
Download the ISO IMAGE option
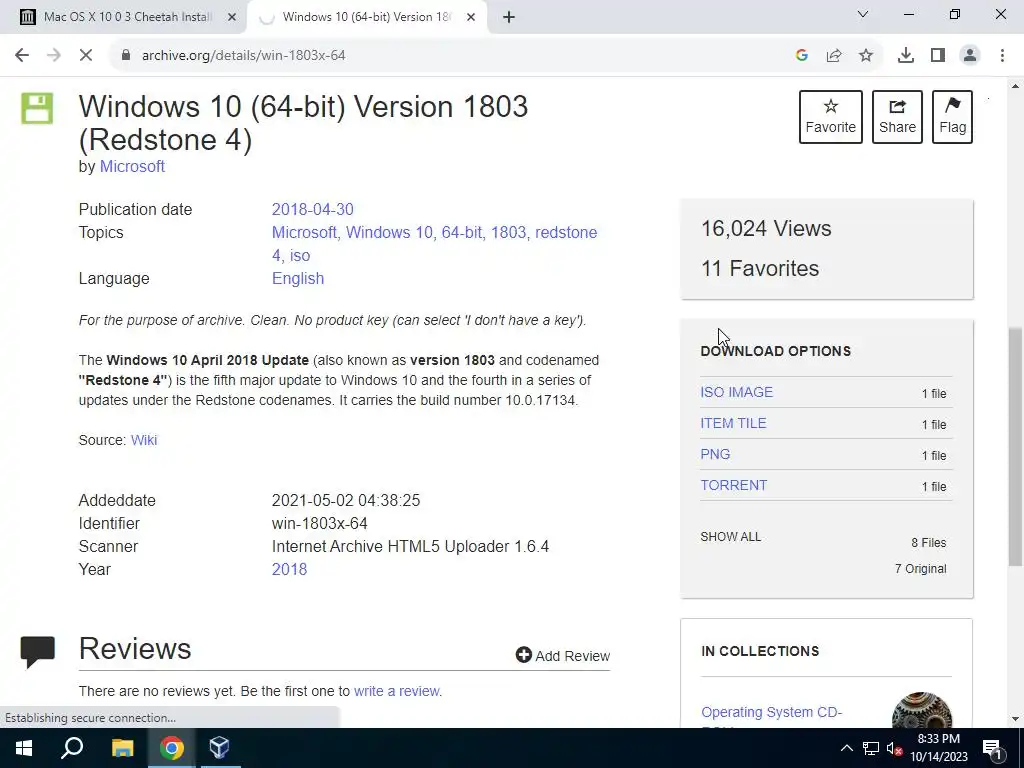point(737,392)
